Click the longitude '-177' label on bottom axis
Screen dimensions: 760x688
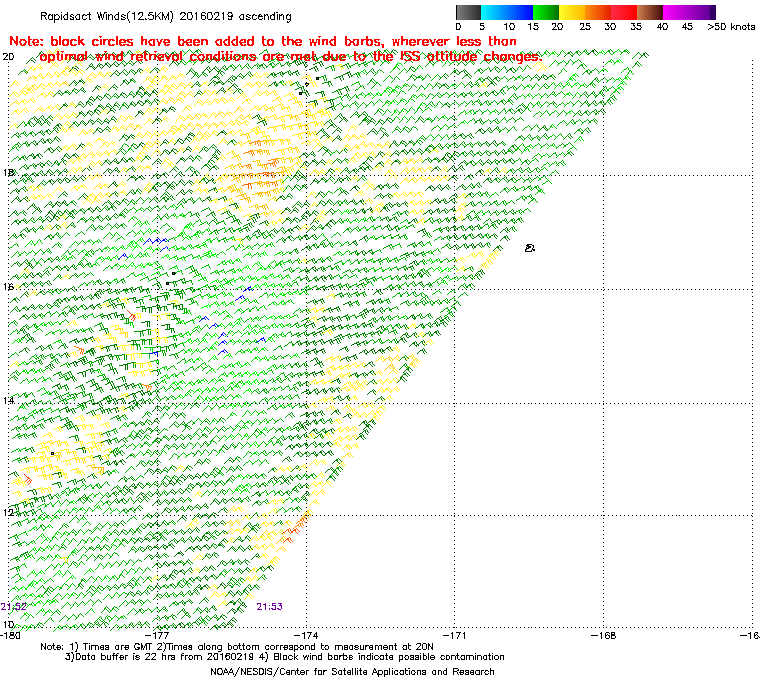tap(157, 635)
